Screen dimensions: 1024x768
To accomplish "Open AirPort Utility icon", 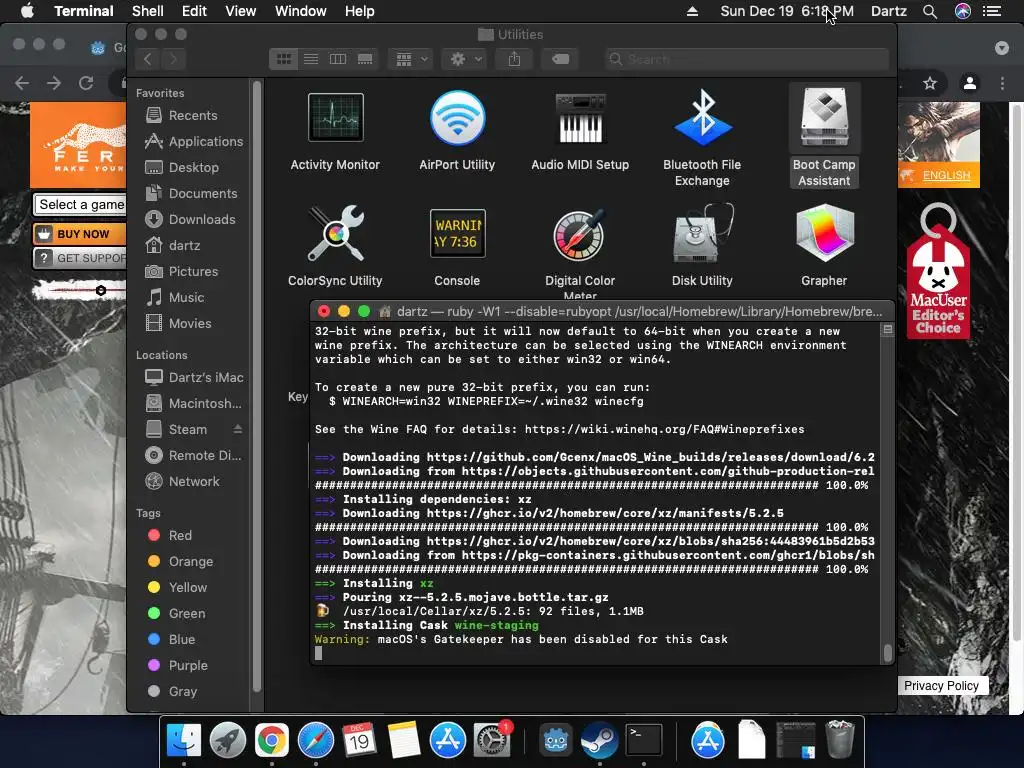I will click(457, 118).
